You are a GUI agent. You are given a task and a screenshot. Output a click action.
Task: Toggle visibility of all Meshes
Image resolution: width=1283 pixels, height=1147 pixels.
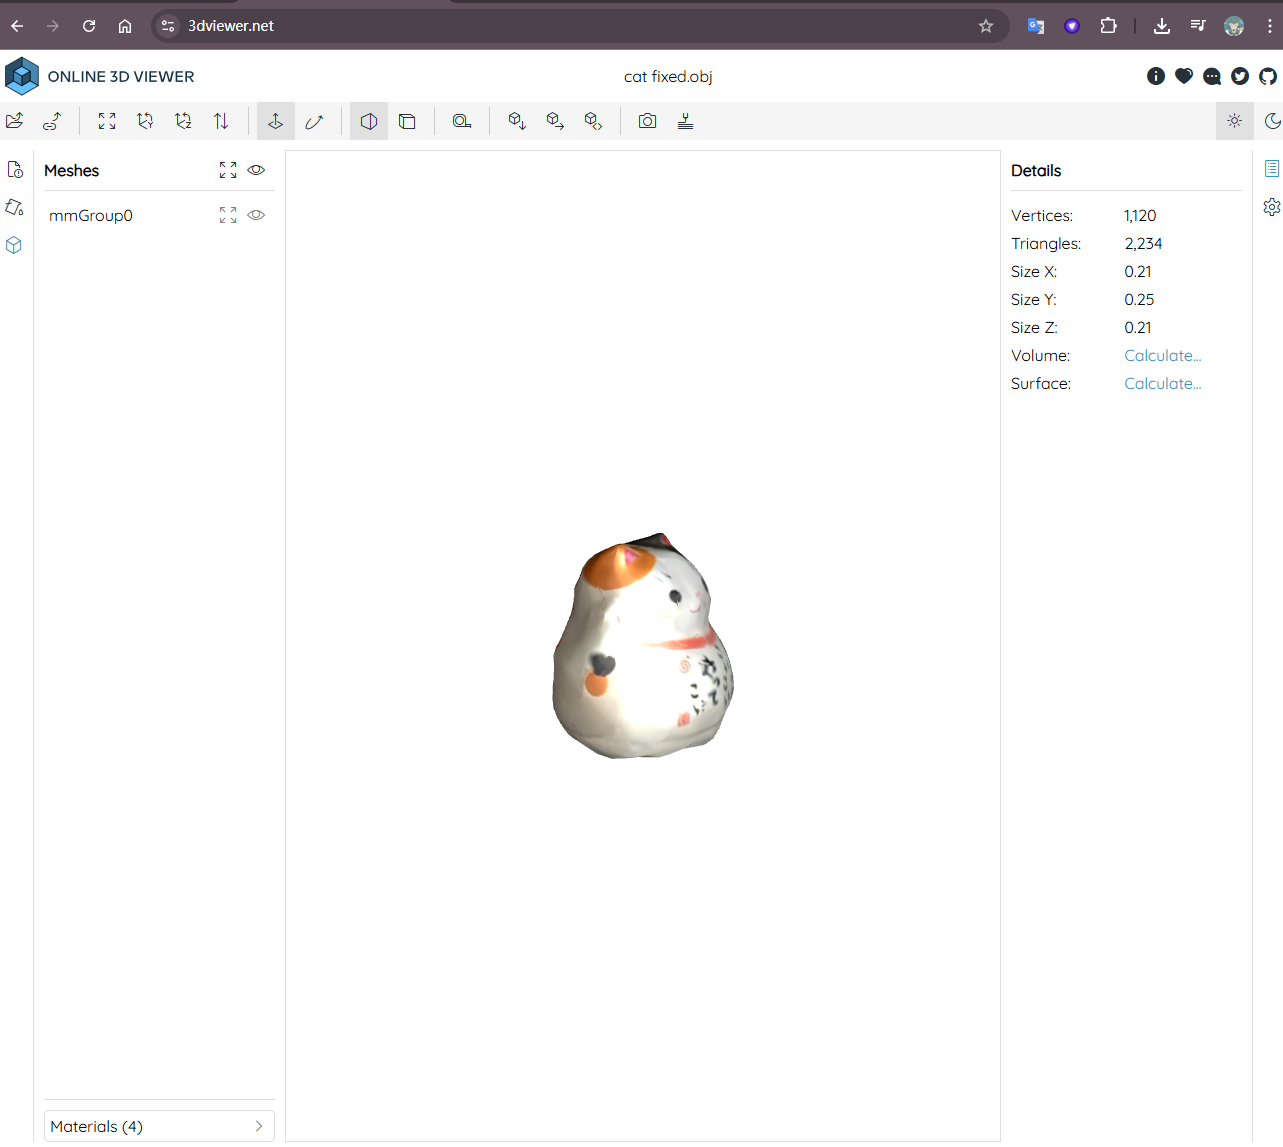(256, 170)
